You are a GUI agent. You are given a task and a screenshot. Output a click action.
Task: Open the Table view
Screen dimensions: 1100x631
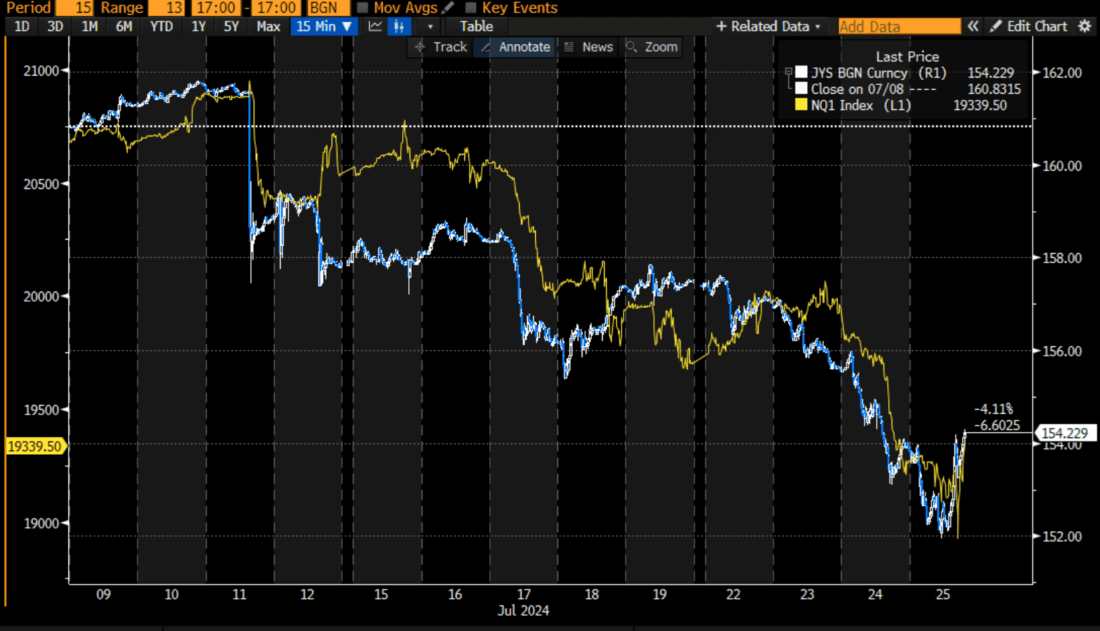475,26
